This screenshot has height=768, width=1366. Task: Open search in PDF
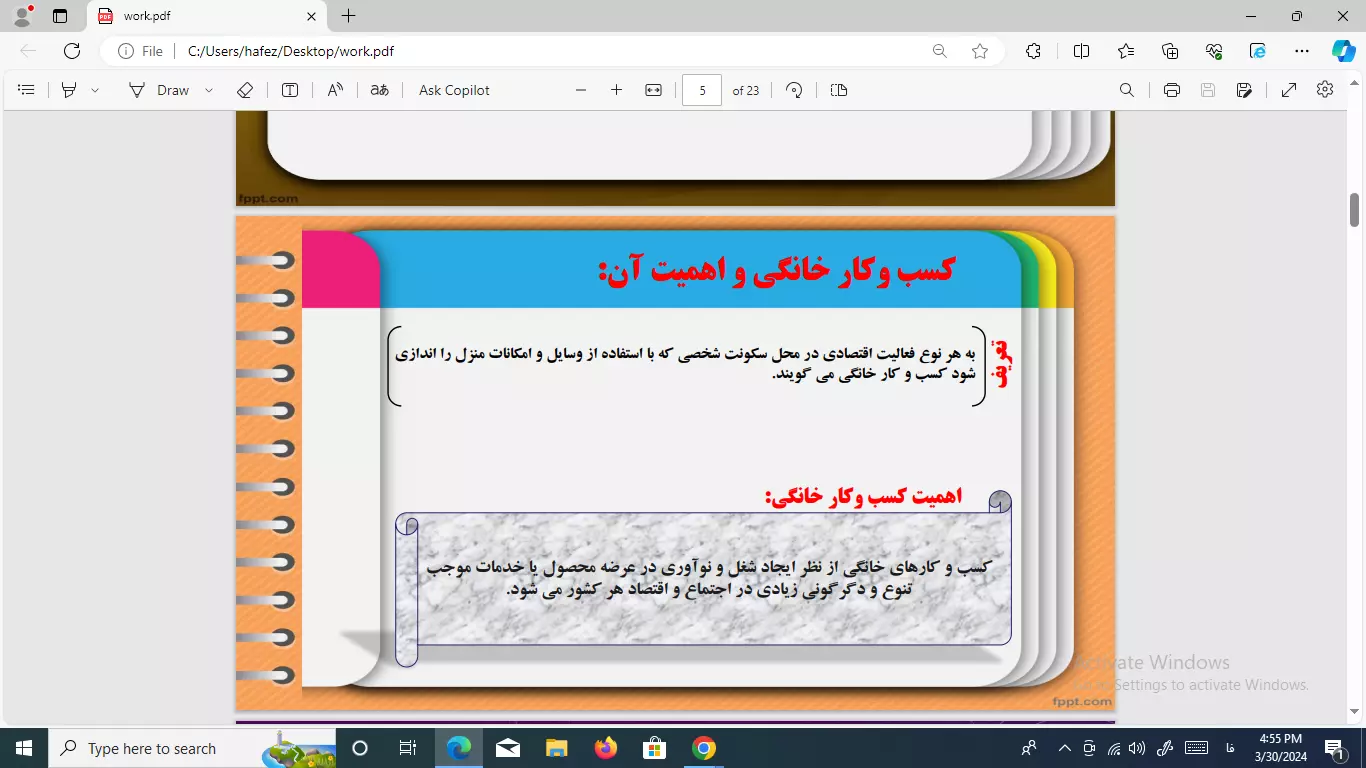pos(1127,90)
